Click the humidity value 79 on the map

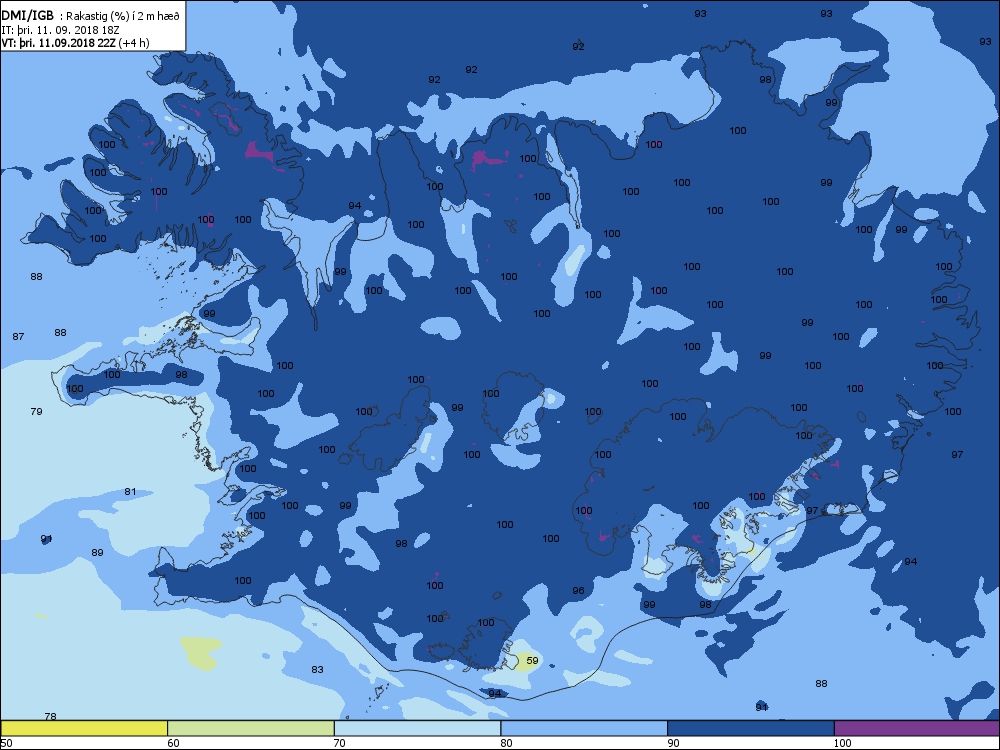[x=36, y=411]
